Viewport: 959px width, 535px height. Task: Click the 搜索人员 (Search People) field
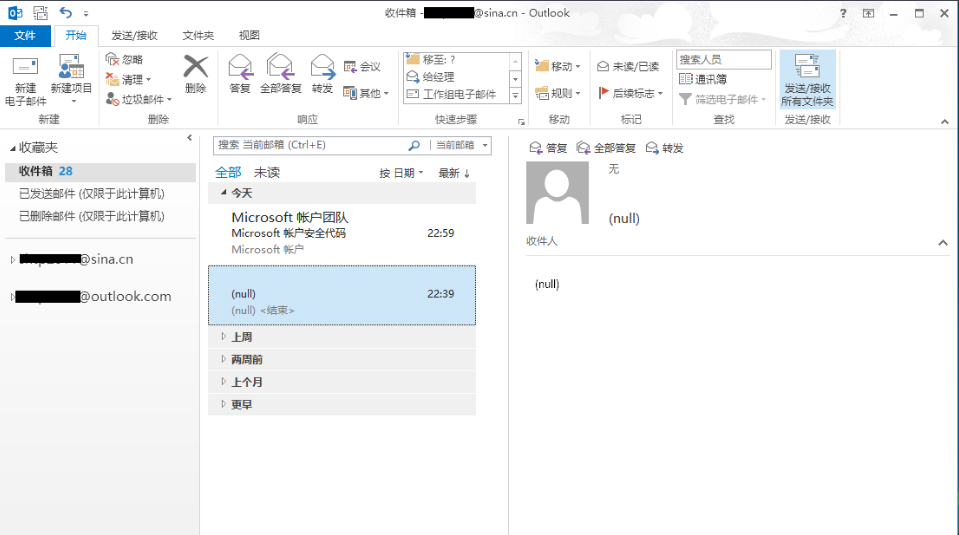point(724,60)
